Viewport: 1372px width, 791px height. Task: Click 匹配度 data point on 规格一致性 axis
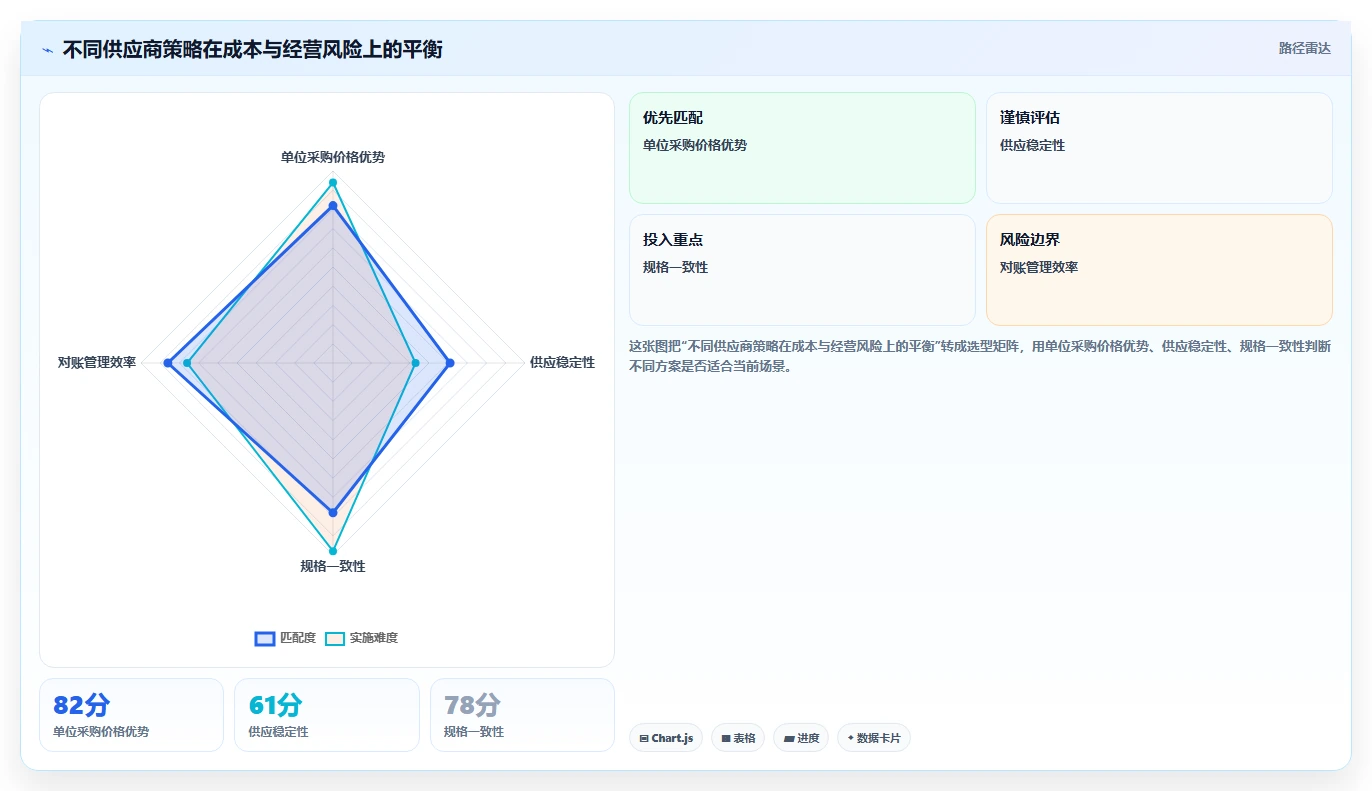[x=333, y=512]
